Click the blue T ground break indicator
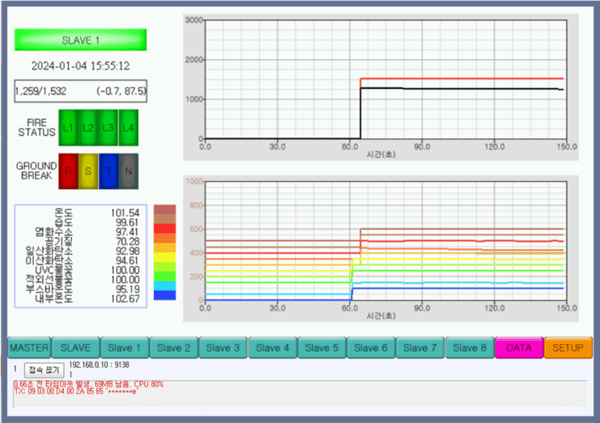 (108, 171)
